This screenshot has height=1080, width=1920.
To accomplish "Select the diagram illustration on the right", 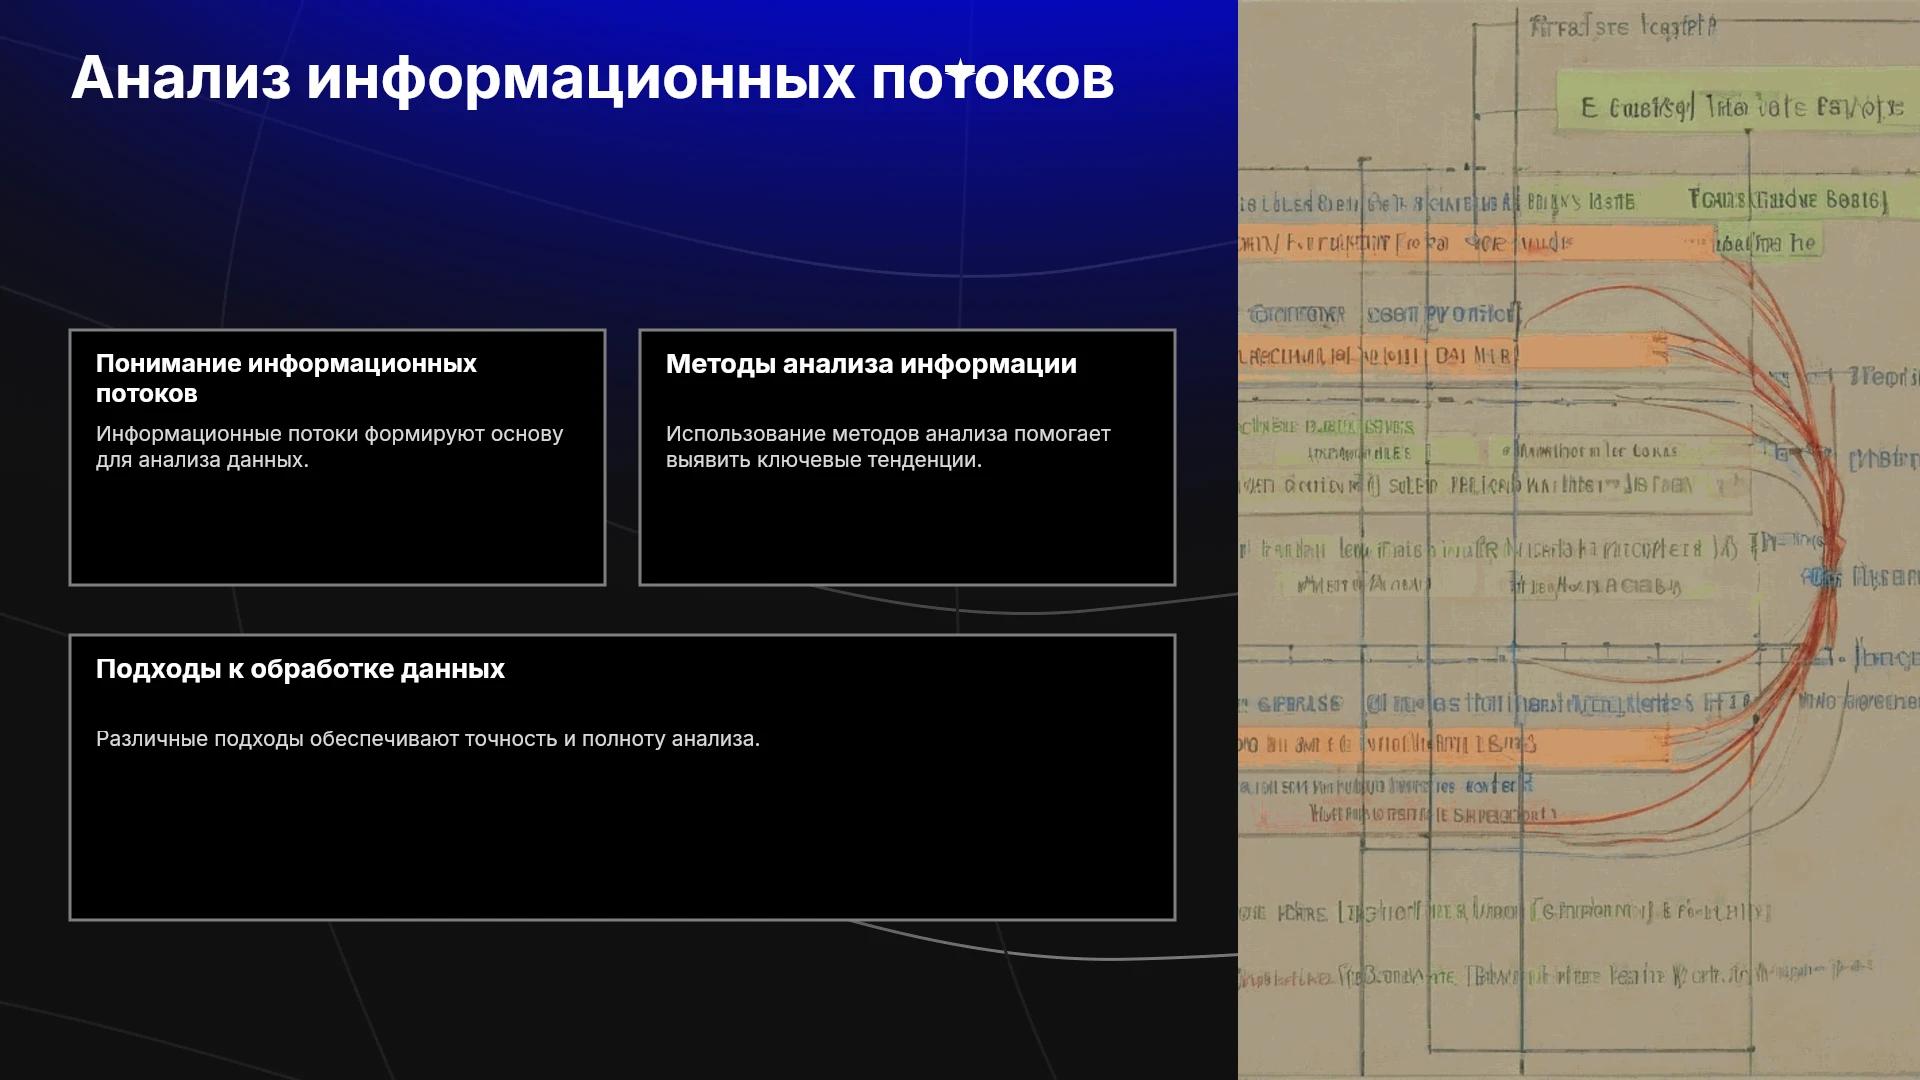I will 1579,540.
